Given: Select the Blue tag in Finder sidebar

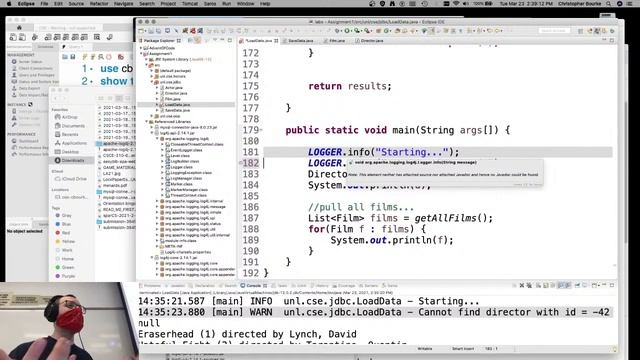Looking at the screenshot, I should (x=63, y=224).
